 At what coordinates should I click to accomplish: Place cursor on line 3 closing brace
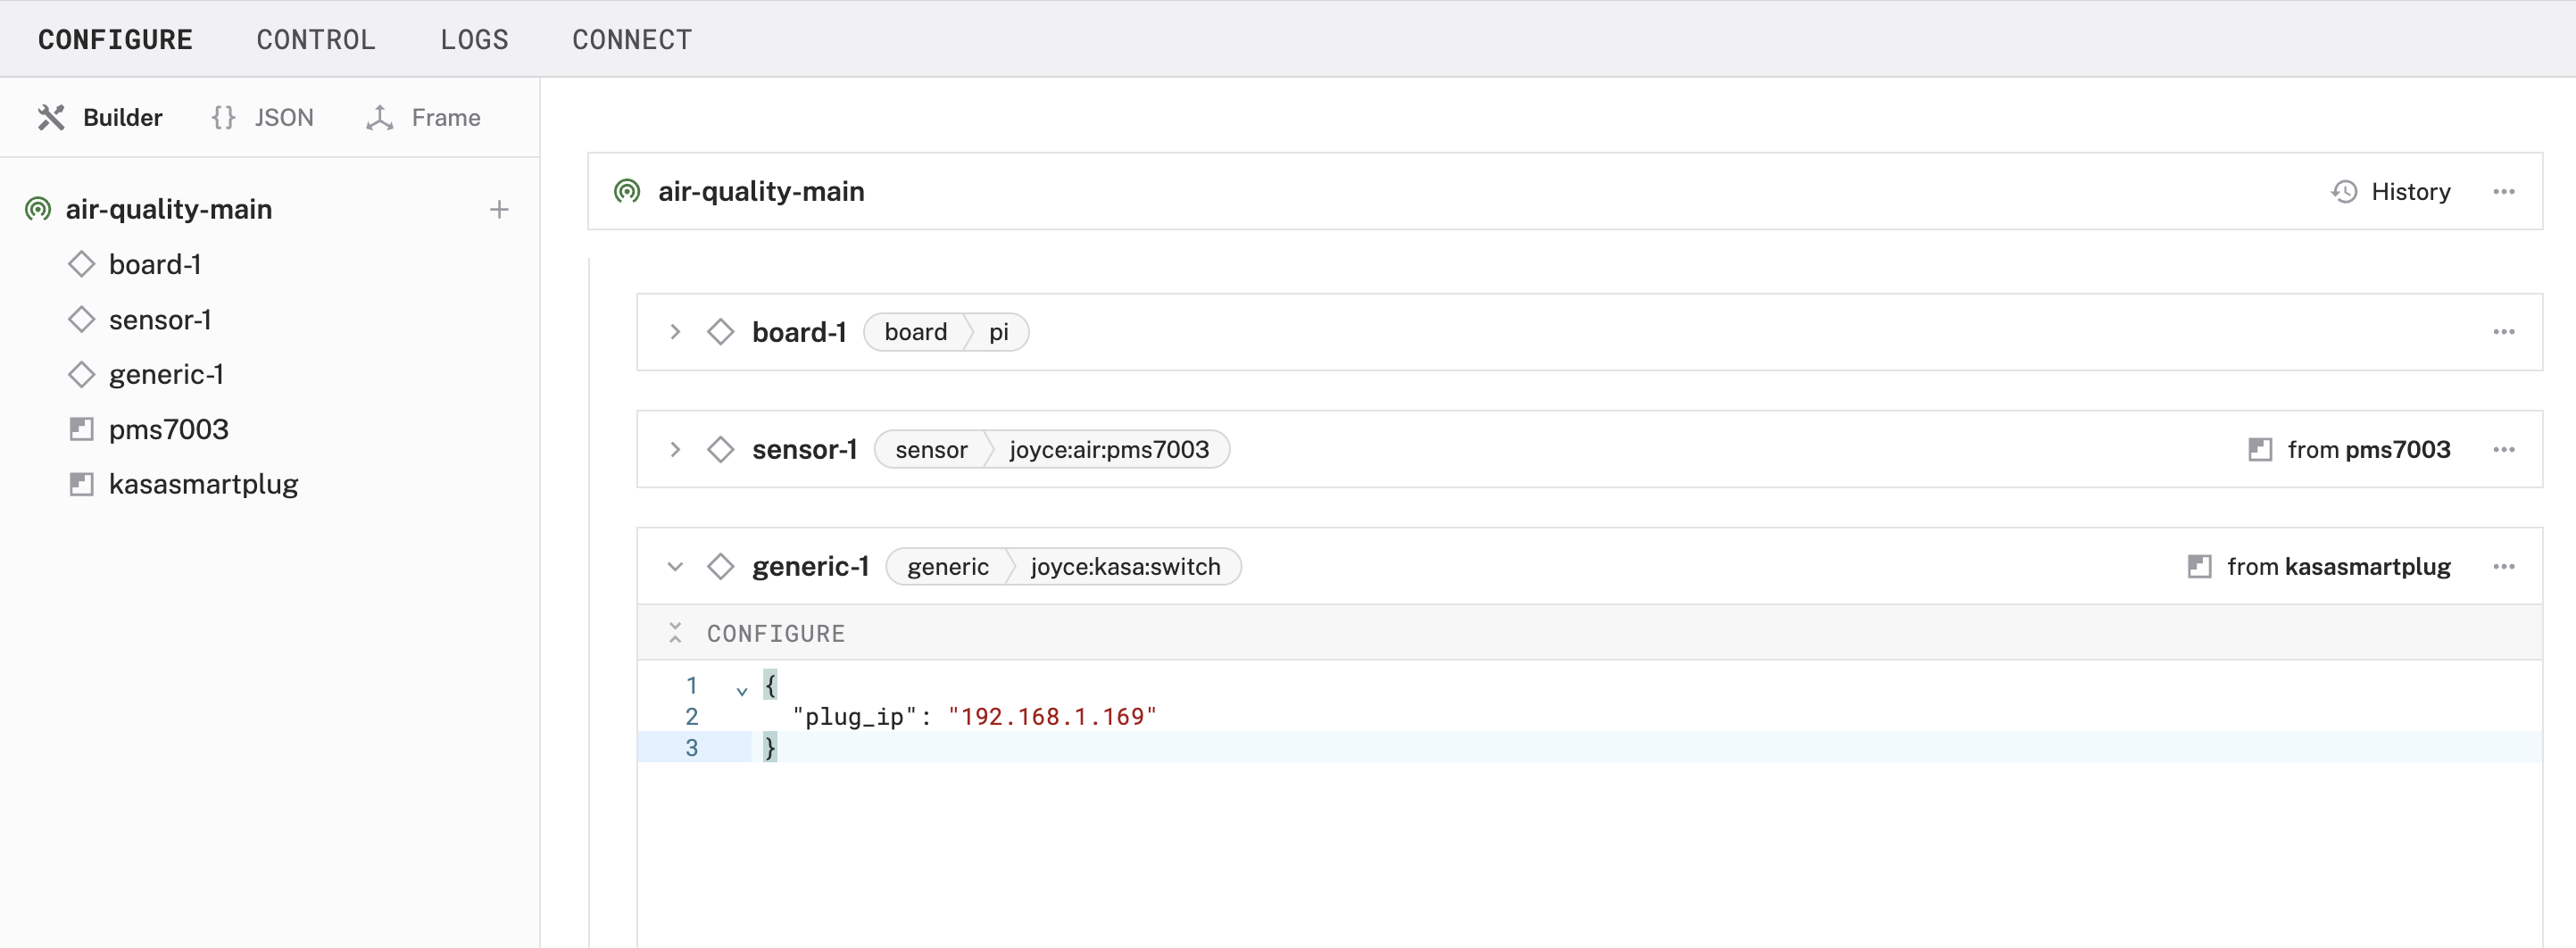click(x=770, y=748)
